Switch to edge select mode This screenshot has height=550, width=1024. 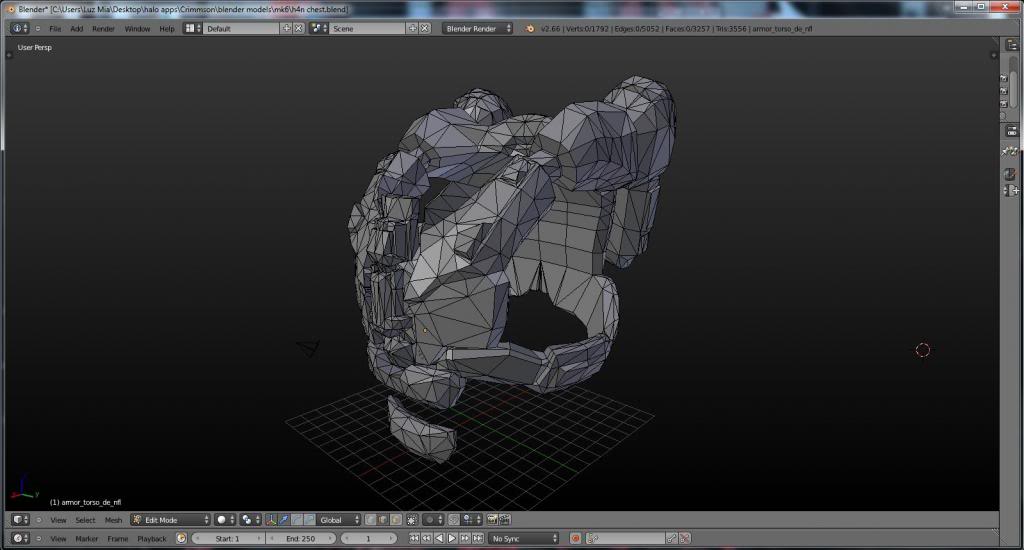click(383, 520)
